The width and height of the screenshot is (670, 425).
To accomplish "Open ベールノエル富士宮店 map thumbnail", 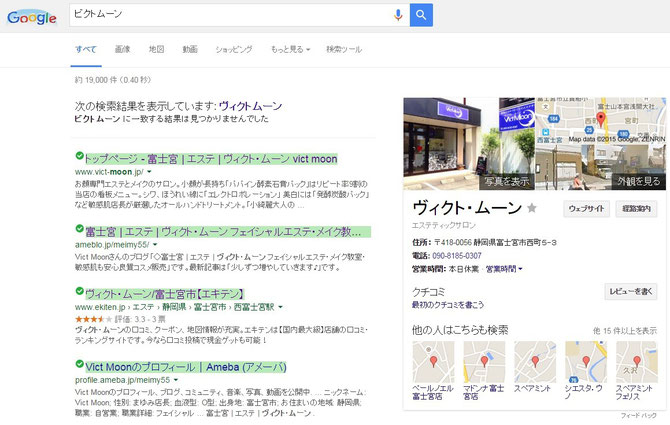I will 433,362.
